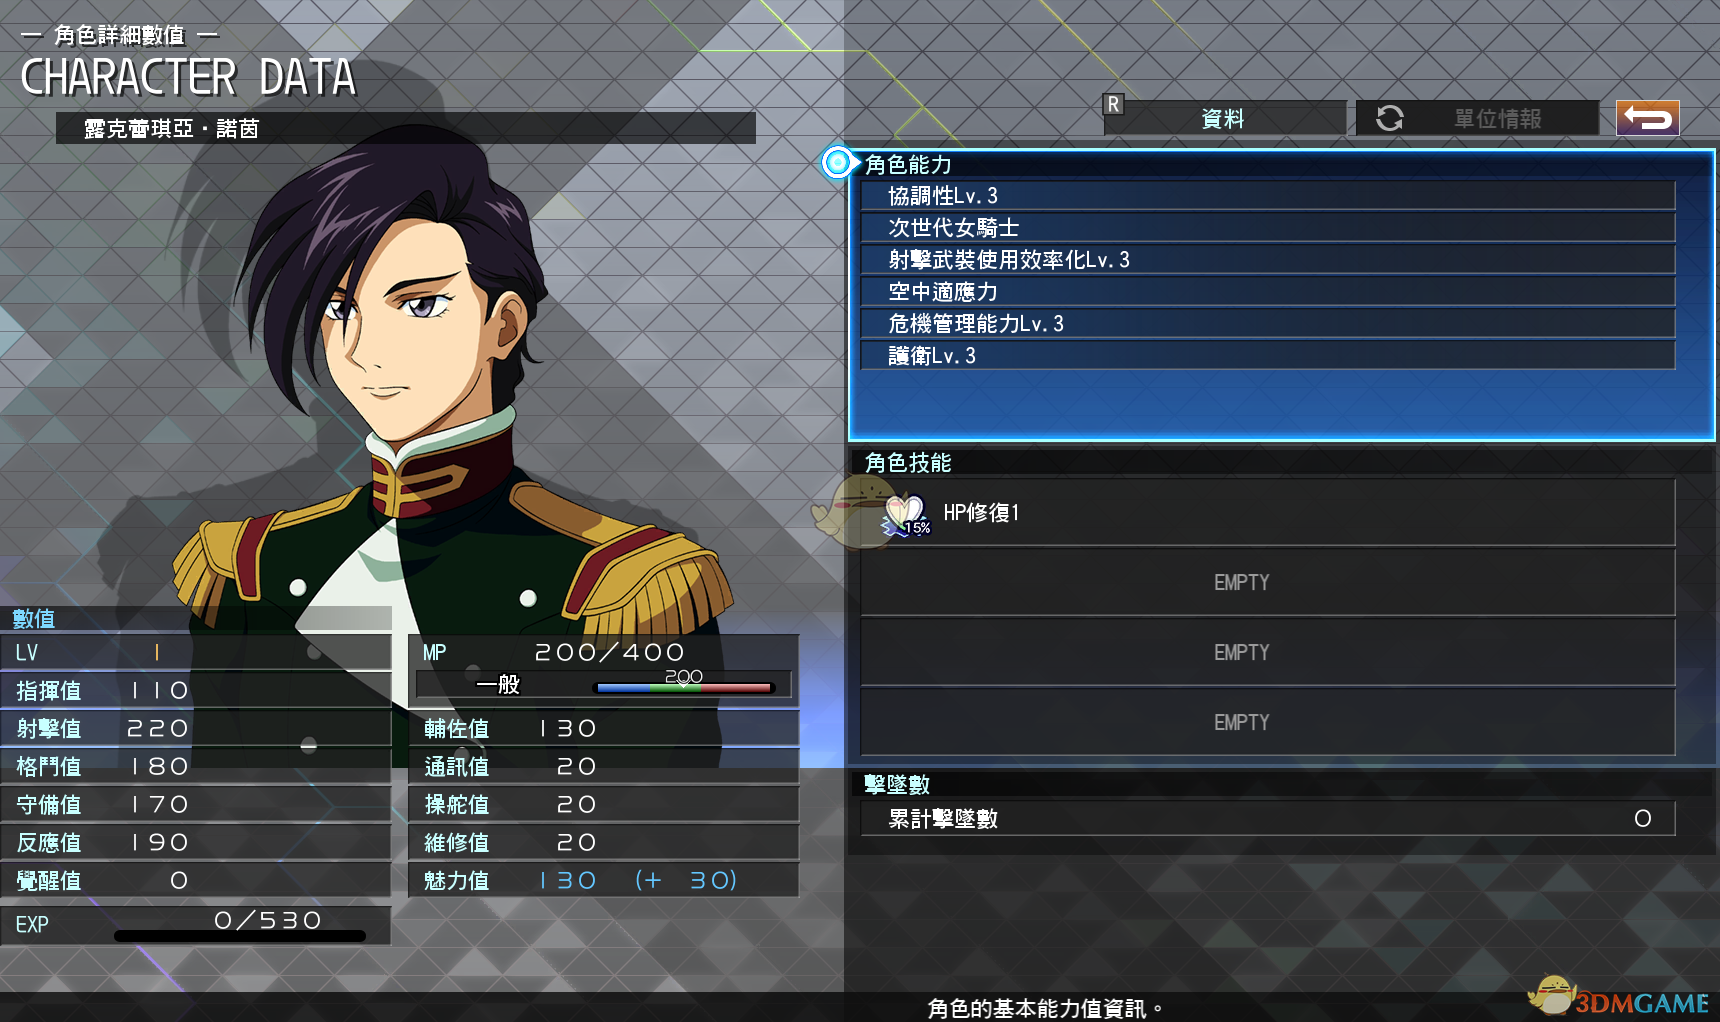This screenshot has height=1022, width=1720.
Task: Select the 空中適應力 ability row
Action: pyautogui.click(x=1267, y=291)
